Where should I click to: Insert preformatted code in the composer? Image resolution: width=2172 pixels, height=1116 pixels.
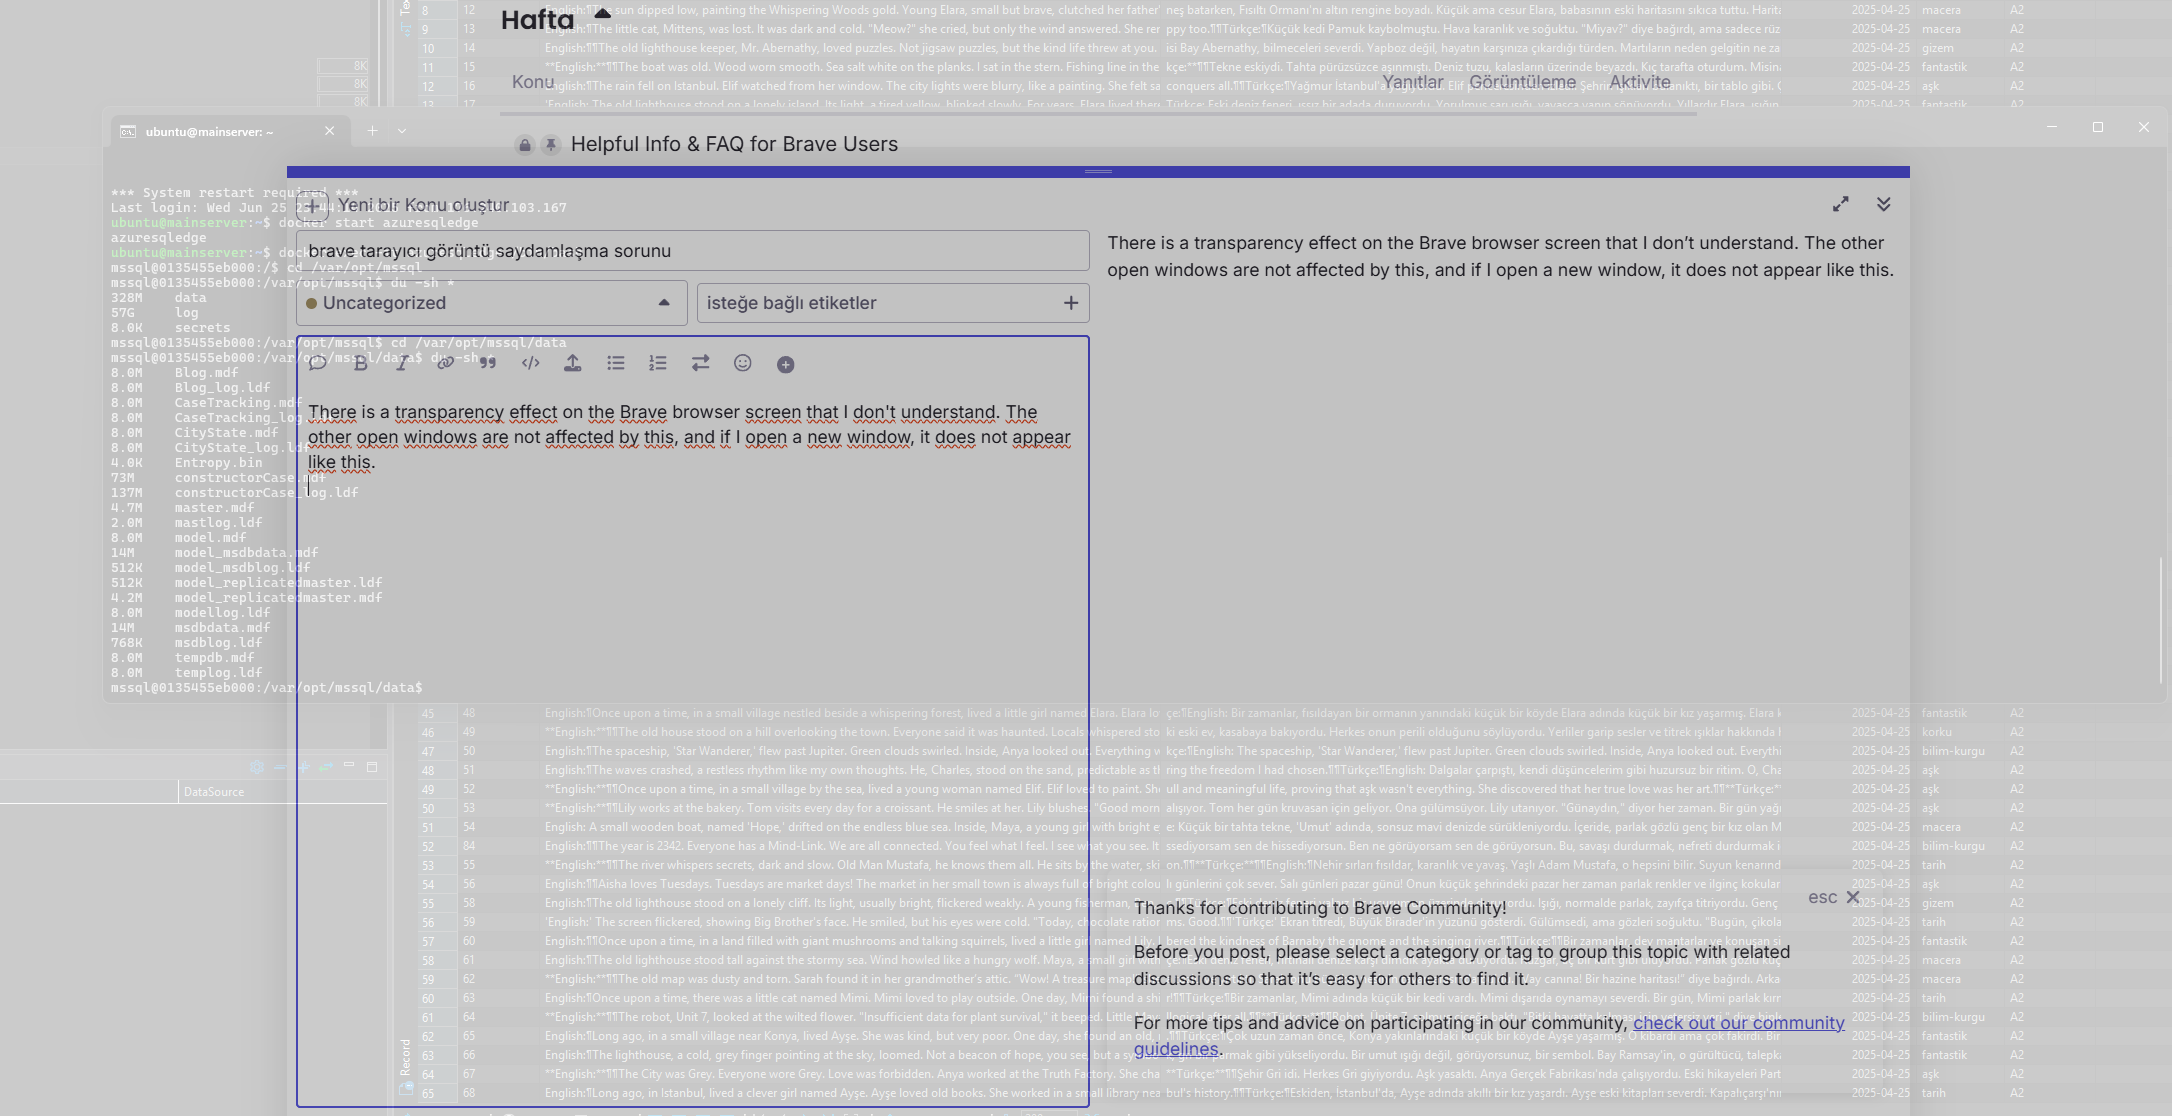coord(531,364)
